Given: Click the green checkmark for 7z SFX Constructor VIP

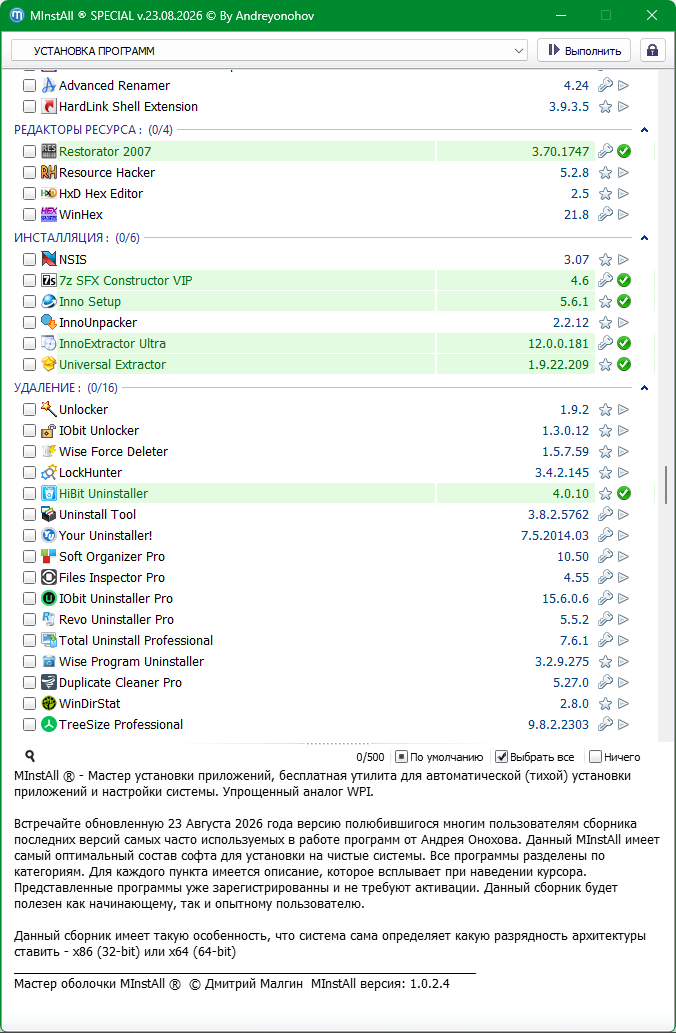Looking at the screenshot, I should click(x=624, y=281).
